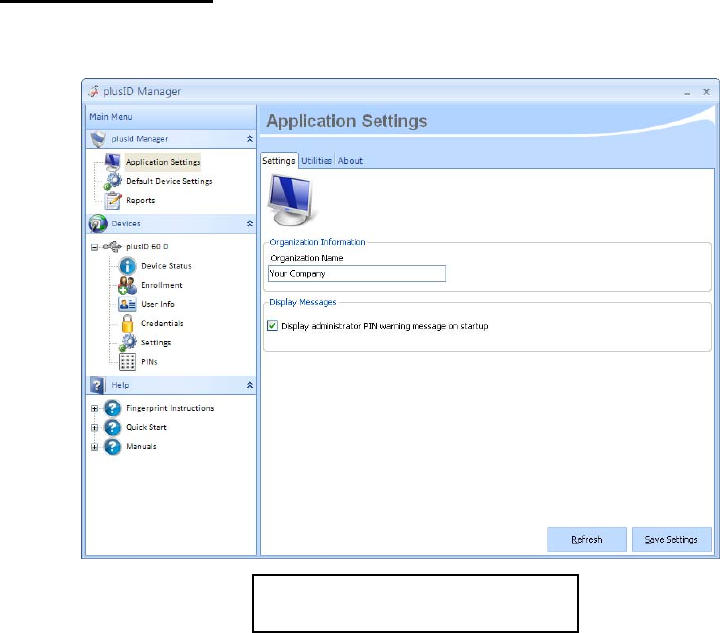Expand the Fingerprint Instructions tree node
Image resolution: width=720 pixels, height=633 pixels.
coord(95,409)
